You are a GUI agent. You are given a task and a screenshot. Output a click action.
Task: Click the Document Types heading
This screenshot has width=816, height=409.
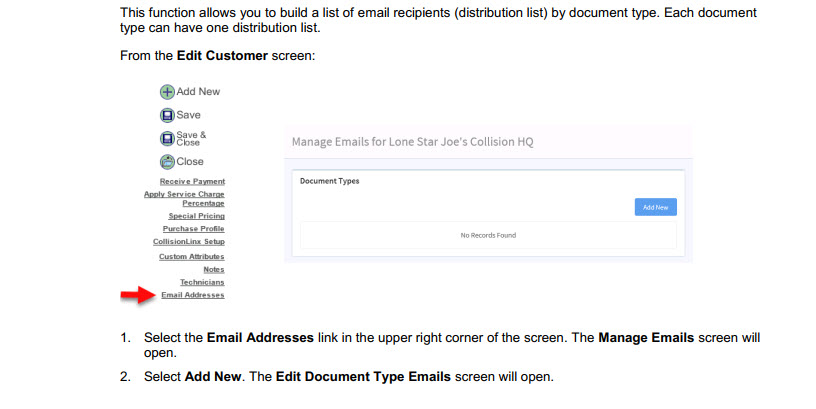(x=329, y=181)
